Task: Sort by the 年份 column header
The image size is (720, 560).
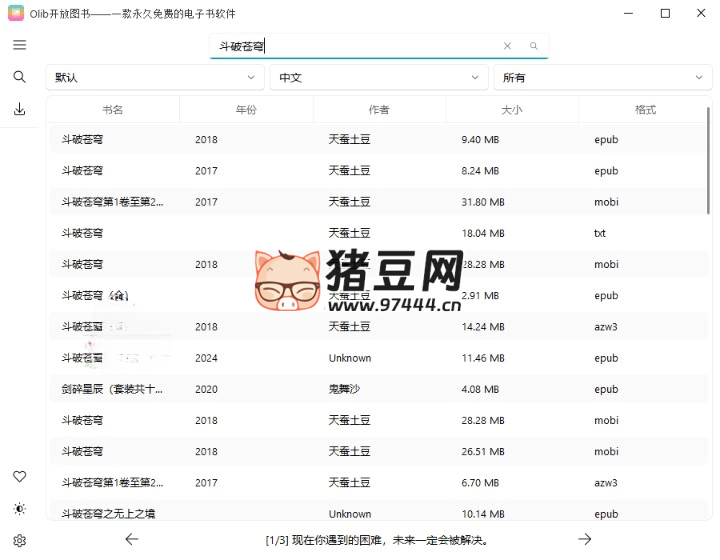Action: tap(246, 110)
